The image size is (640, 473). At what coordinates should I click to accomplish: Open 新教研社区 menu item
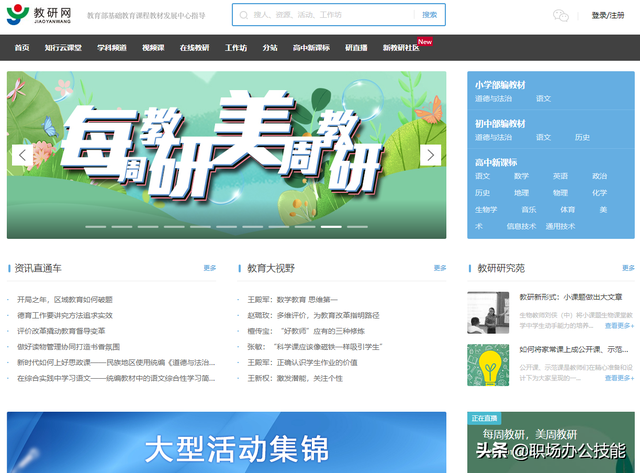[x=401, y=48]
